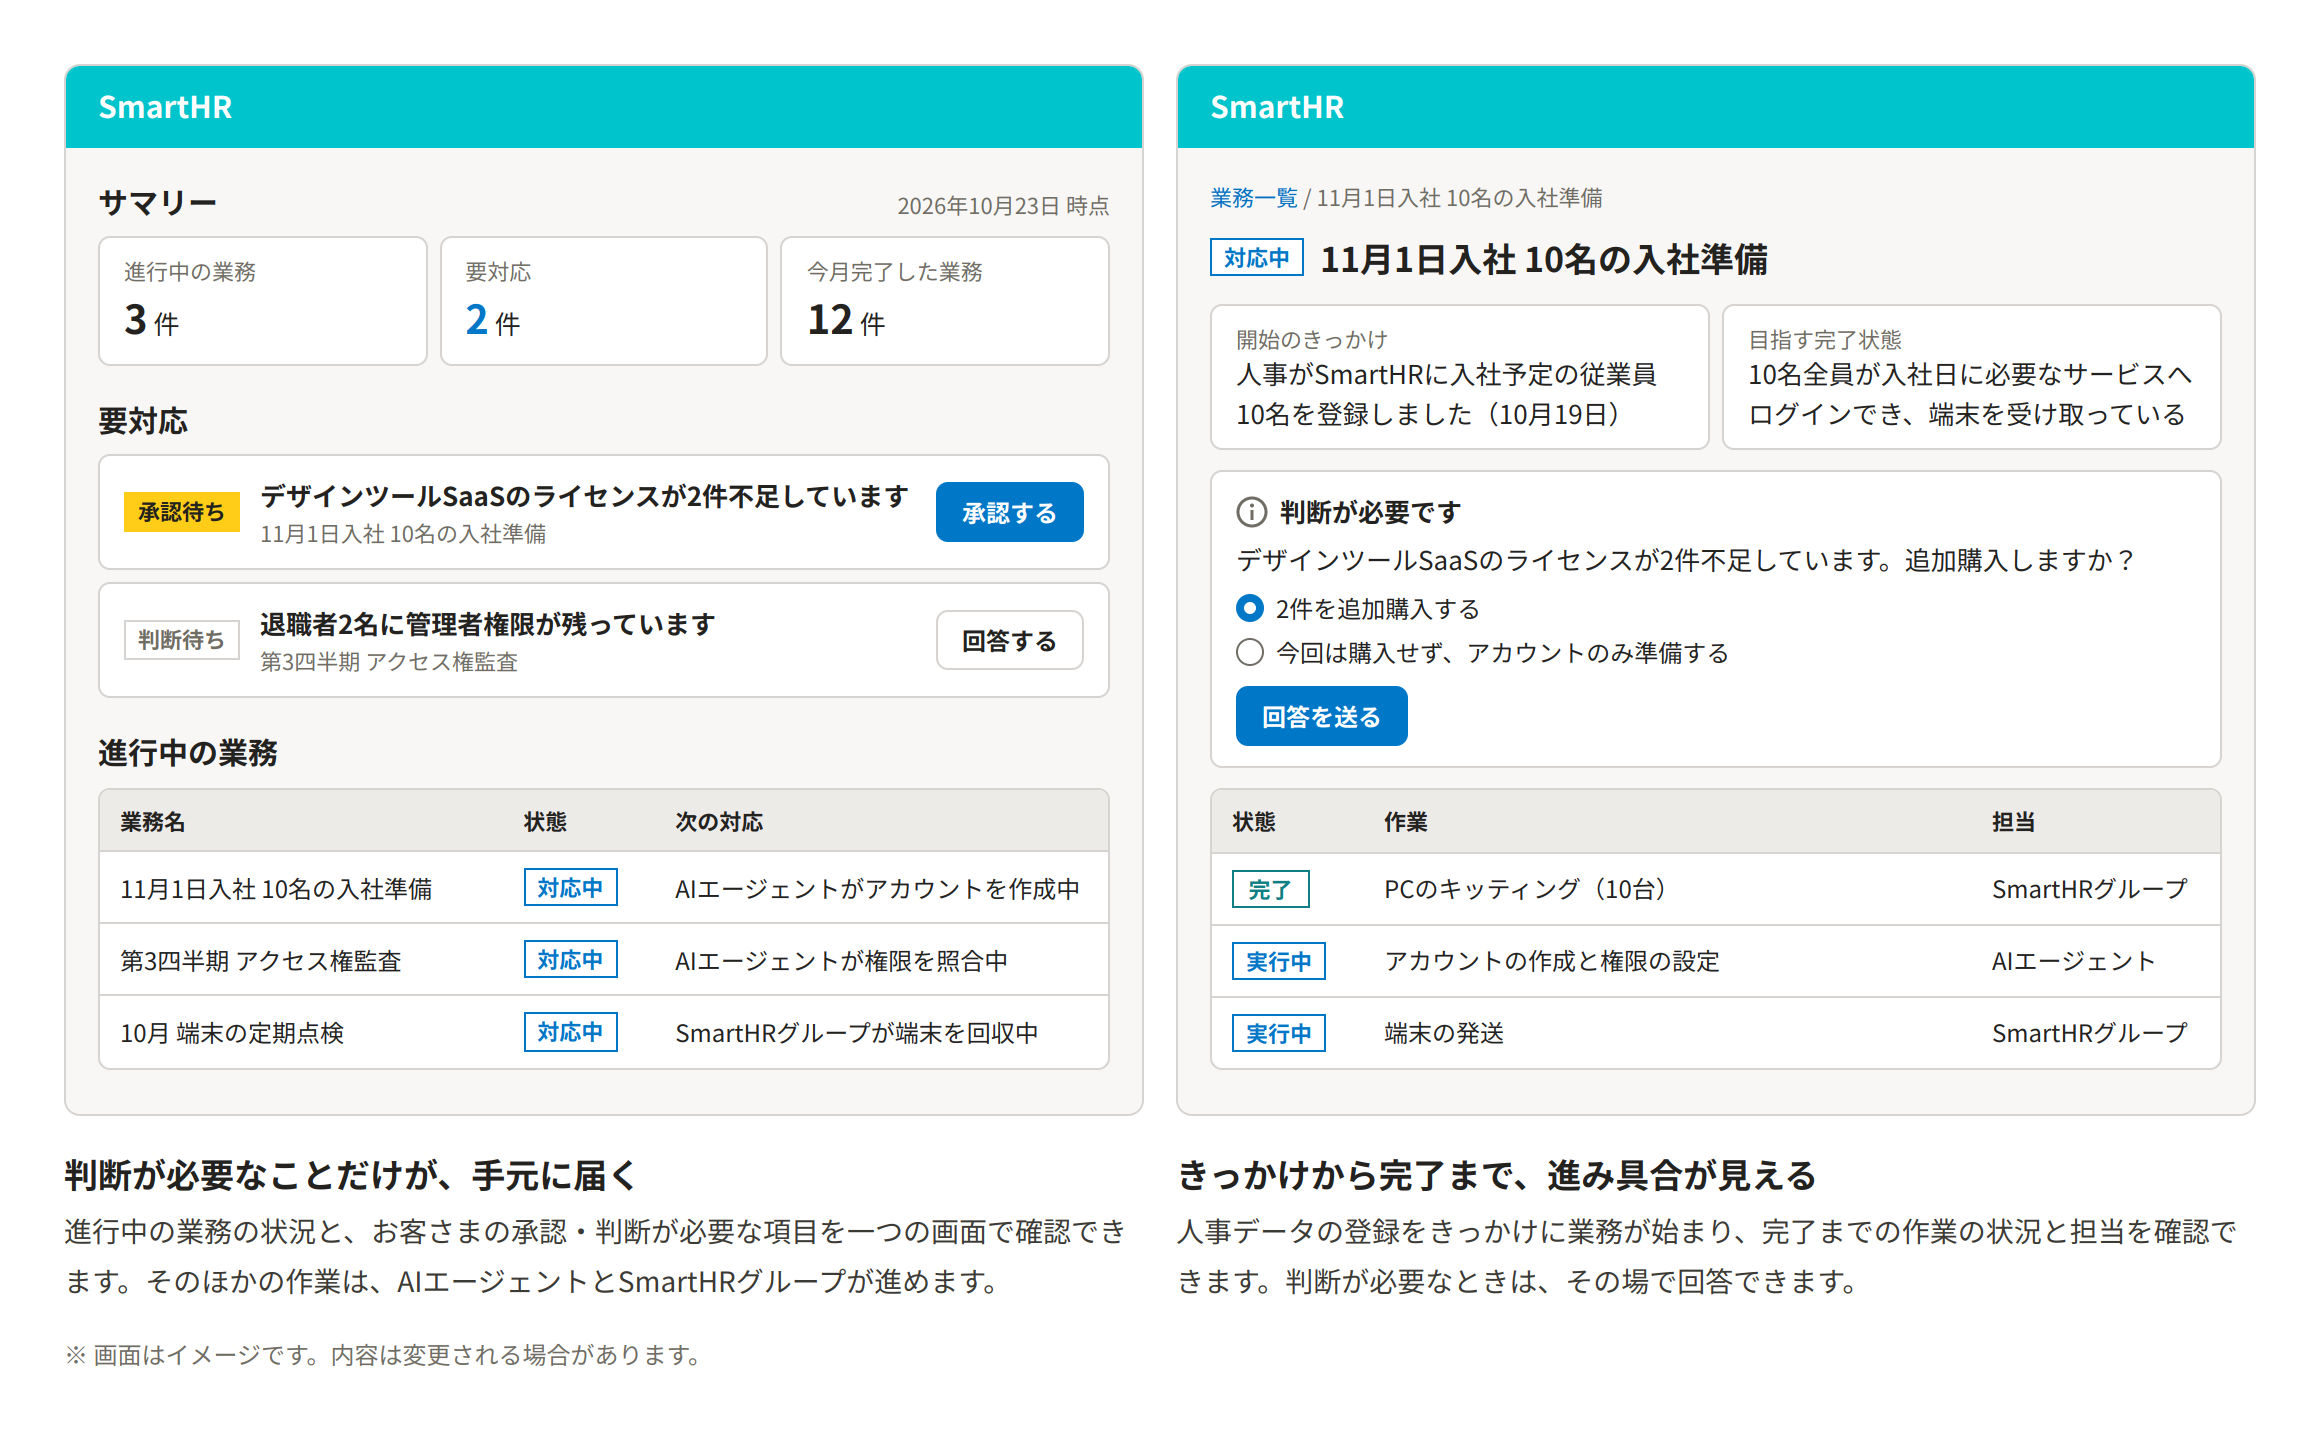Viewport: 2320px width, 1434px height.
Task: Click task アカウントの作成と権限の設定
Action: [x=1551, y=961]
